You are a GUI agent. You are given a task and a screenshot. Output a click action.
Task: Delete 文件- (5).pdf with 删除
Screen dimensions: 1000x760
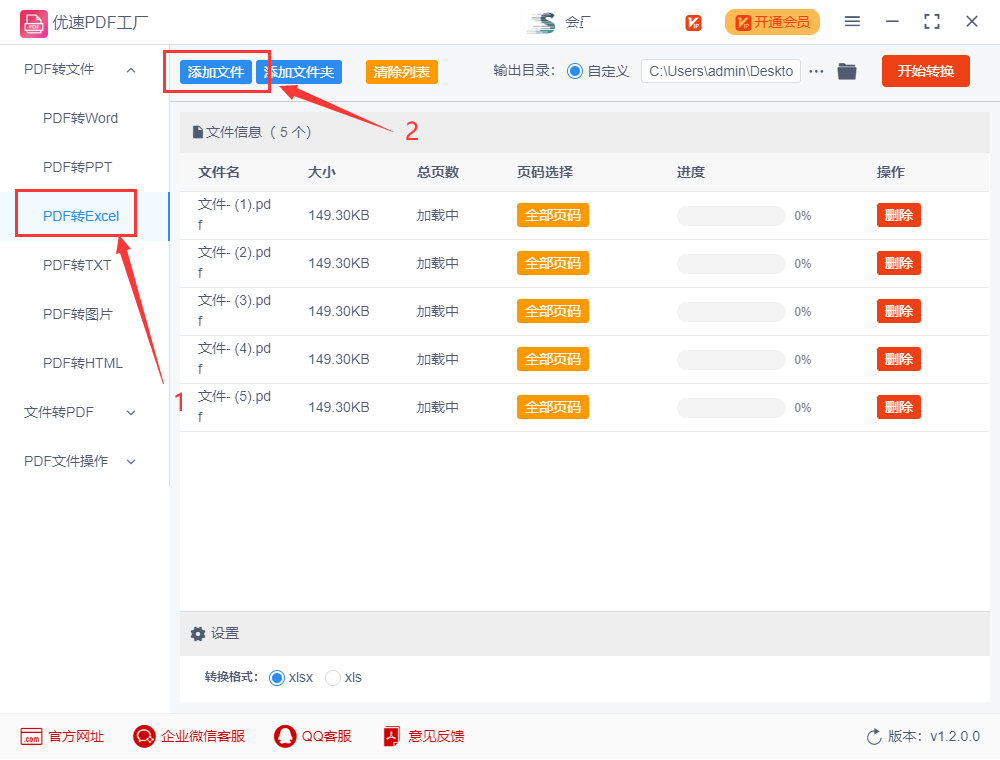(899, 407)
